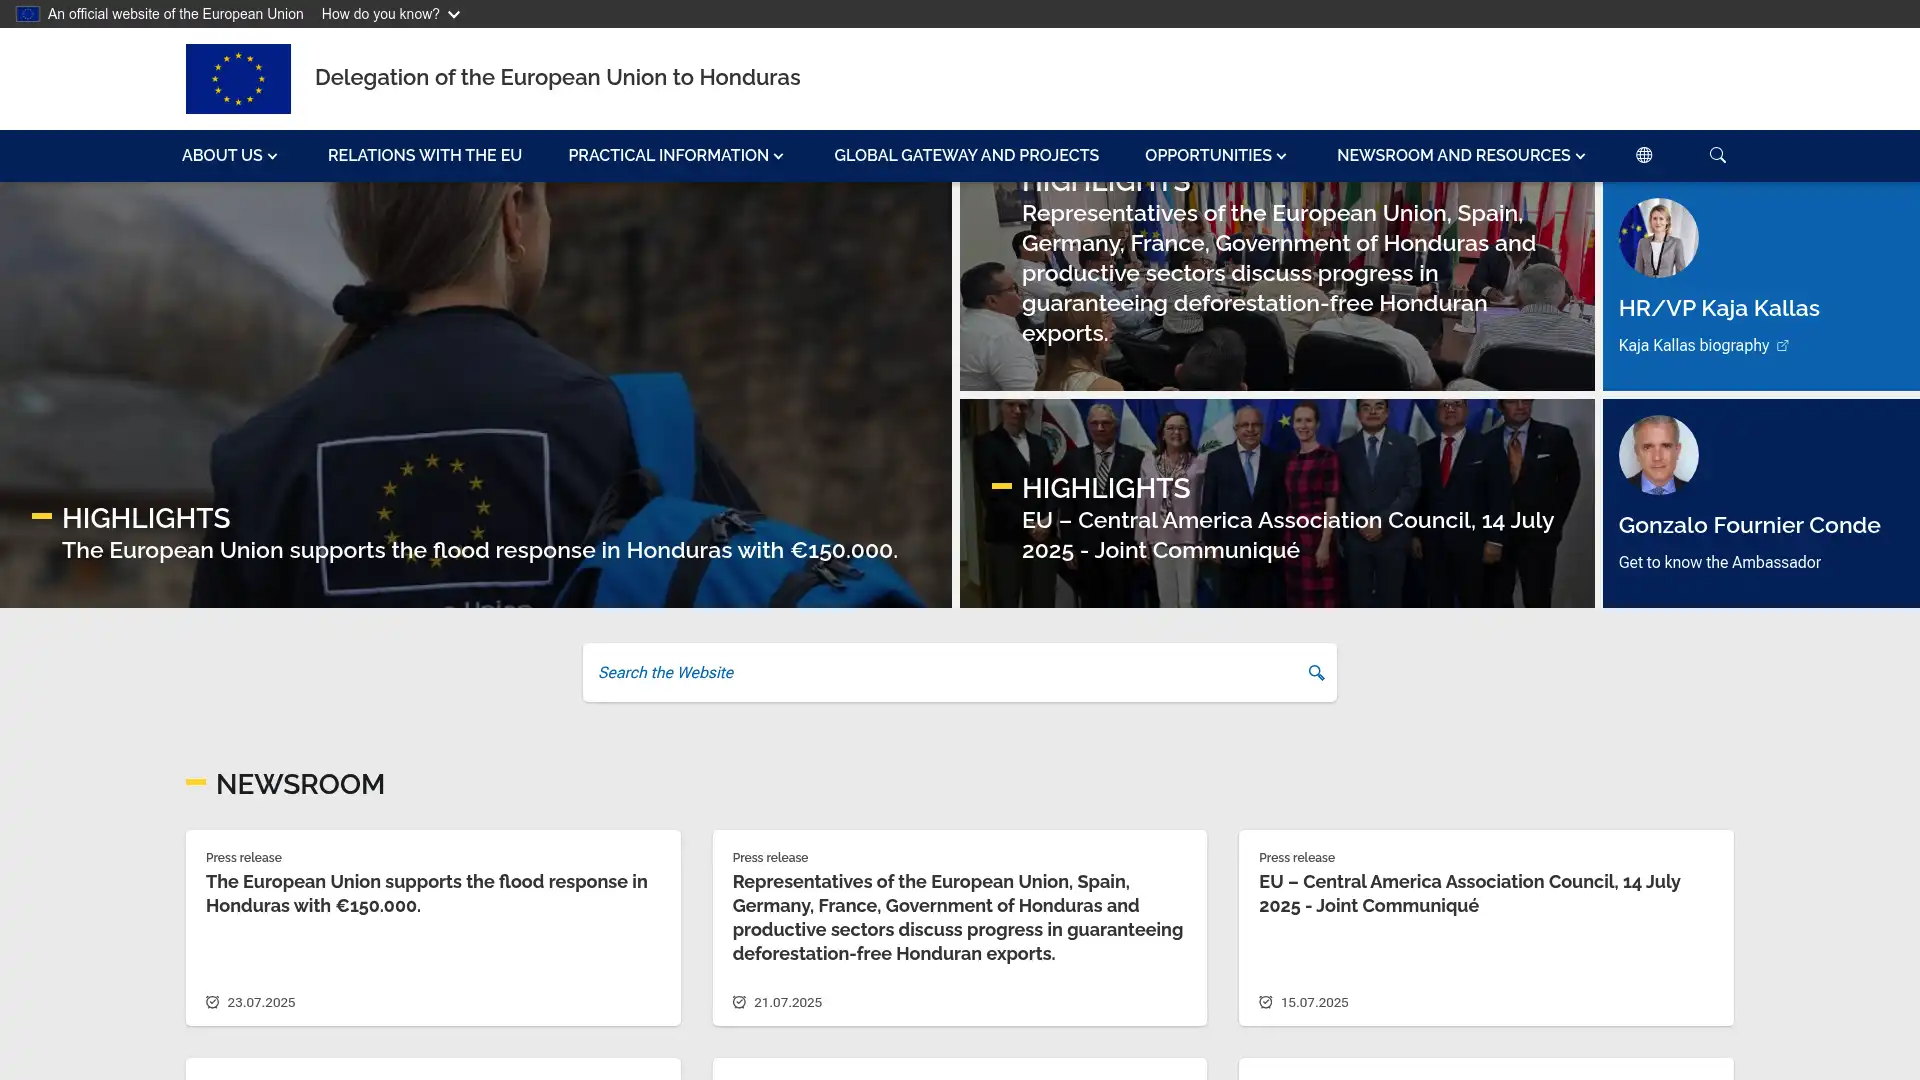The height and width of the screenshot is (1080, 1920).
Task: Open Relations with the EU menu item
Action: pos(424,155)
